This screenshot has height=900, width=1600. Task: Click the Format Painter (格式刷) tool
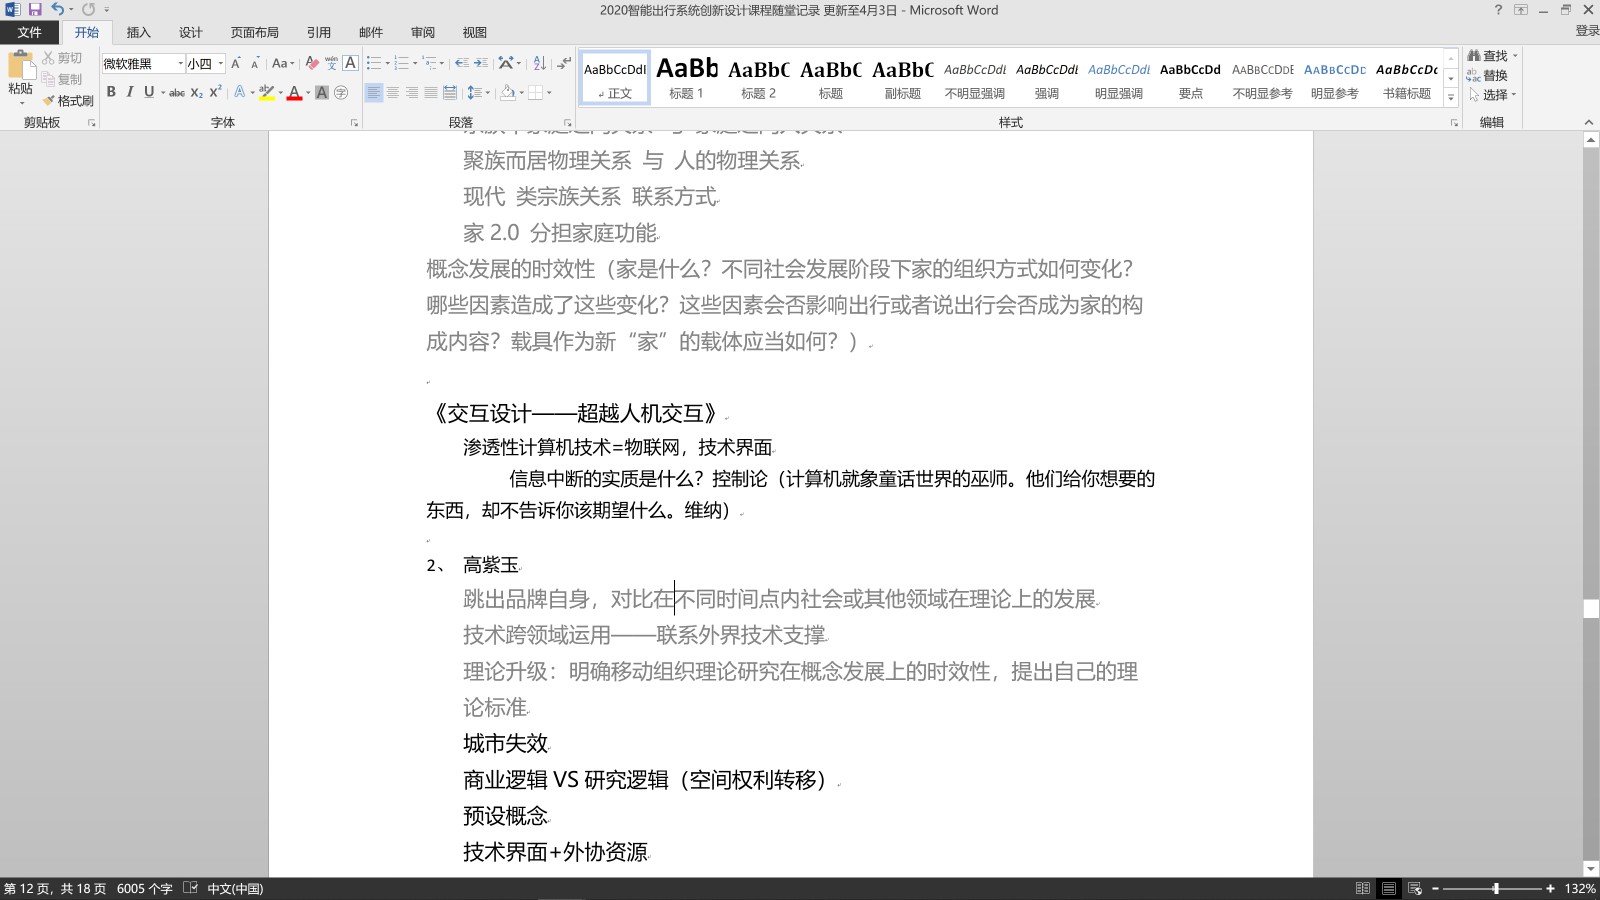pyautogui.click(x=68, y=101)
